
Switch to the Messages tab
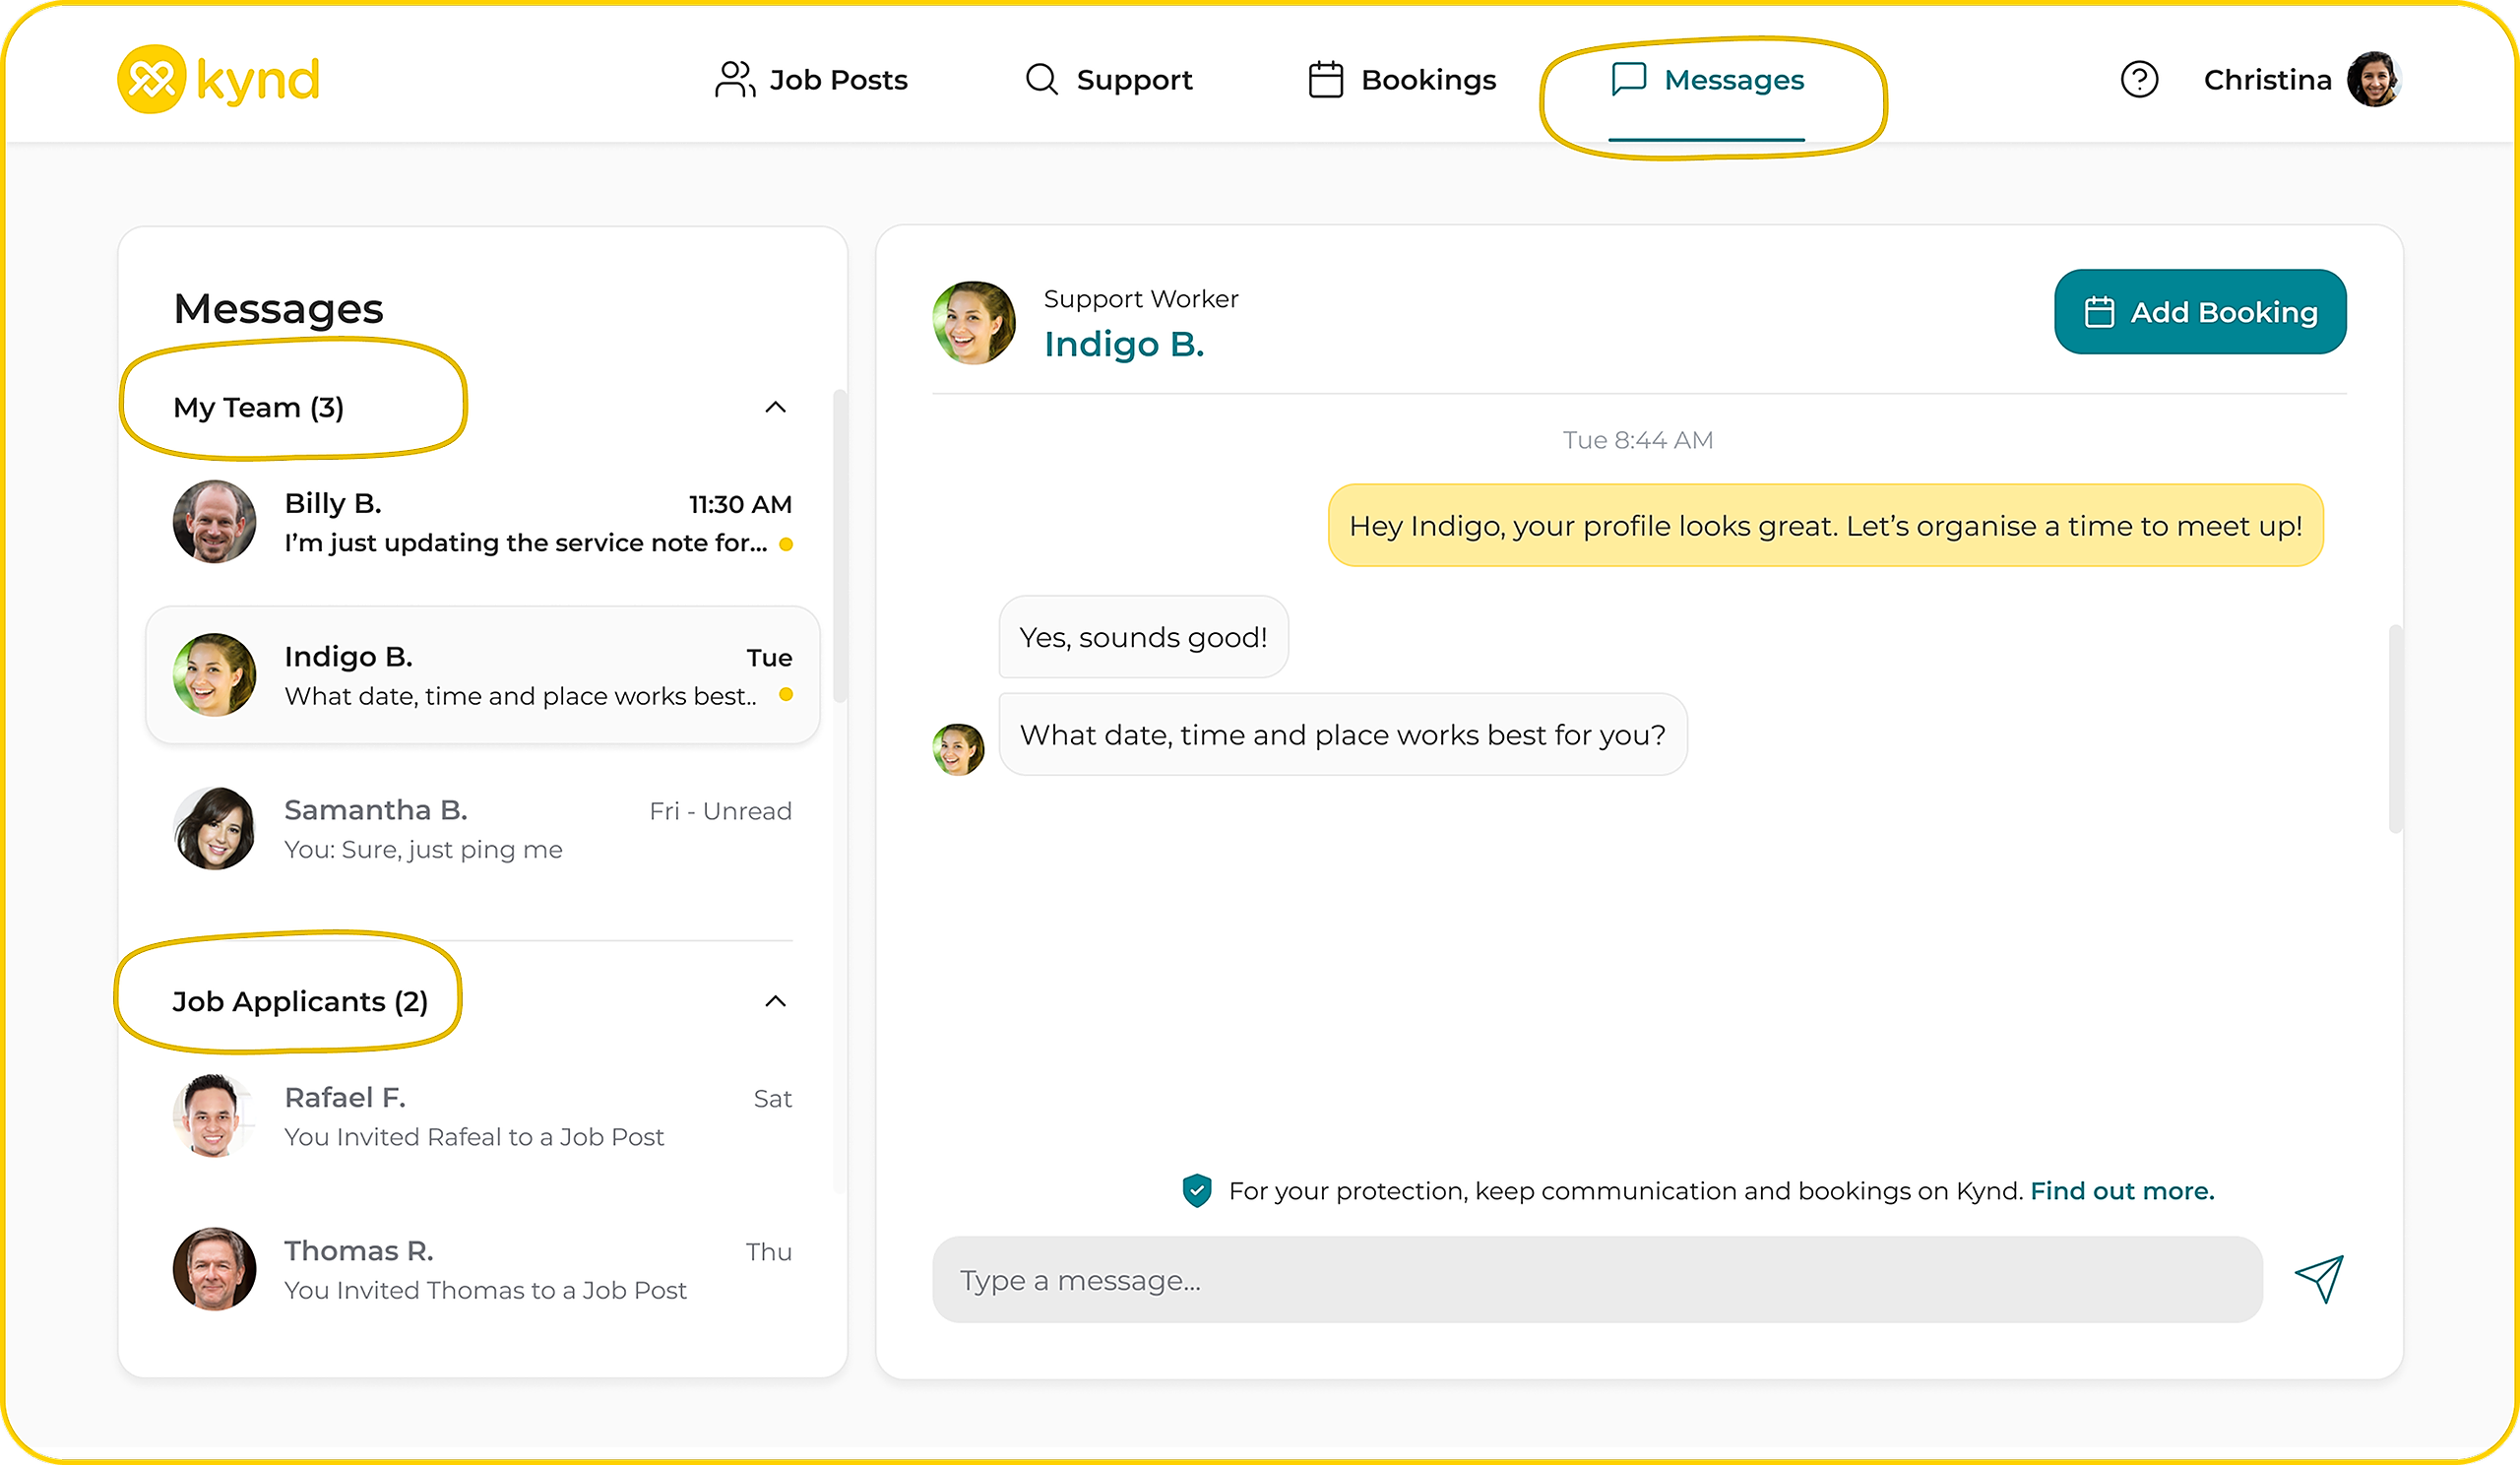[x=1708, y=79]
